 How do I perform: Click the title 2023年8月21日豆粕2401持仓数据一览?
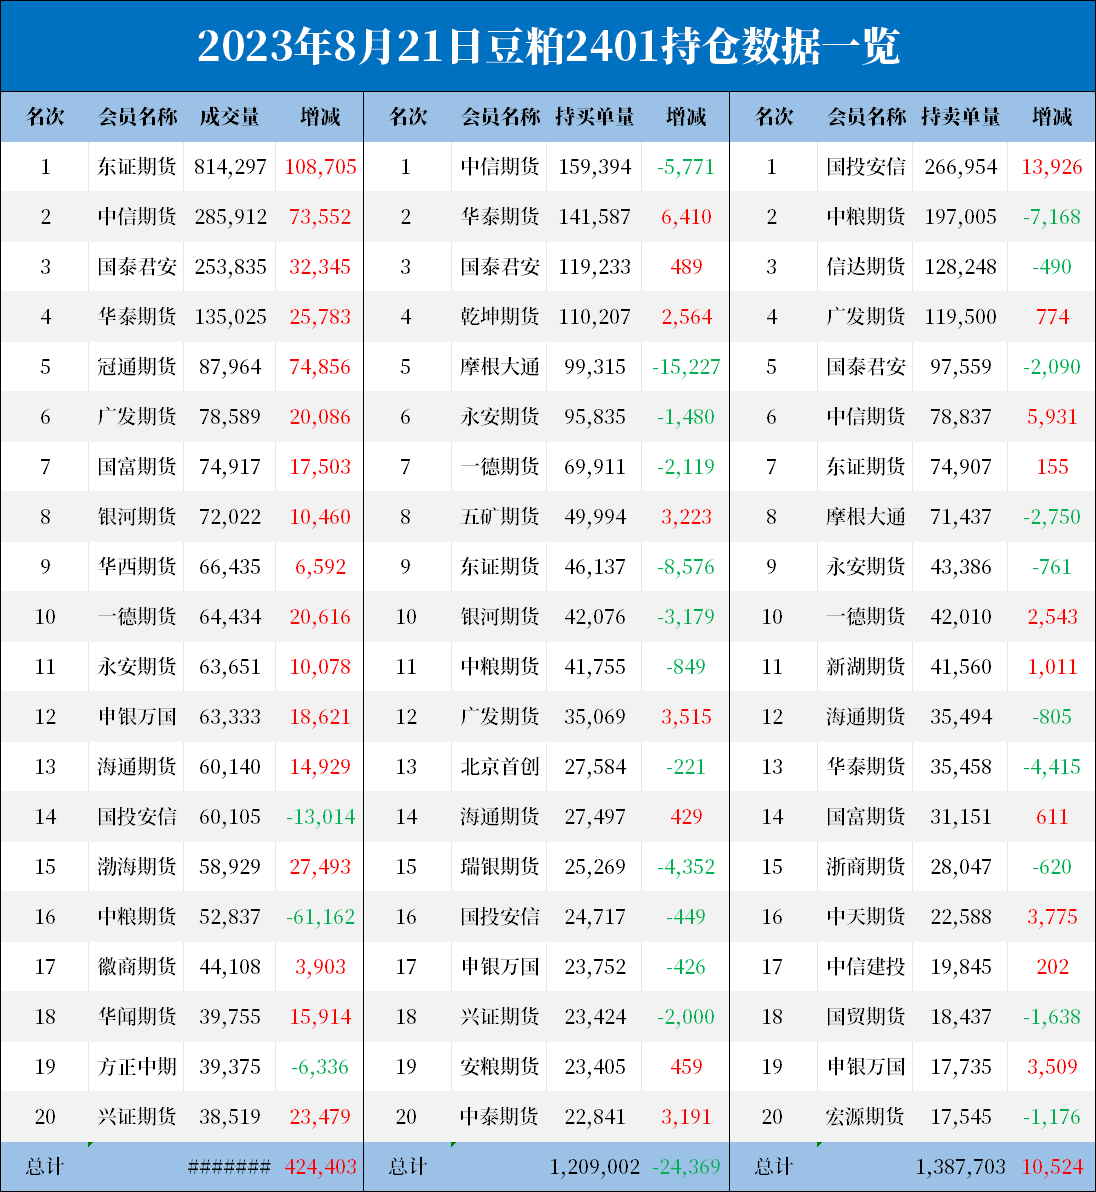pos(548,46)
